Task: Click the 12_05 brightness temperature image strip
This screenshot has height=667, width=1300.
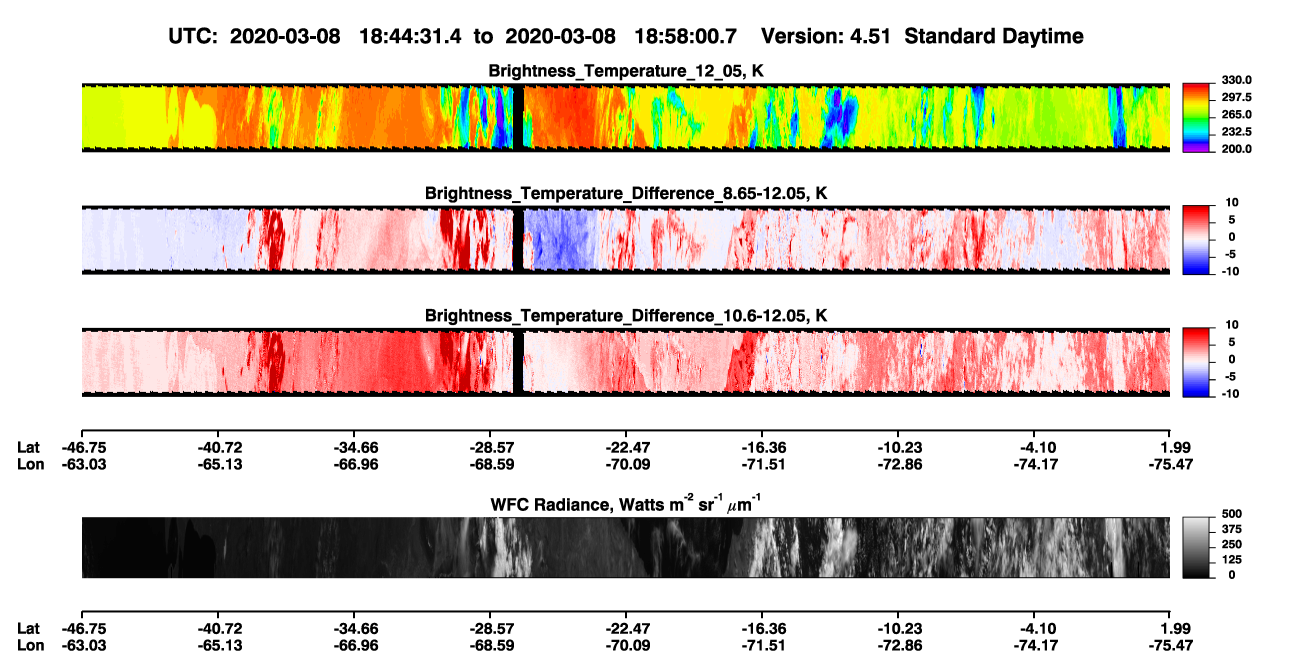Action: point(625,117)
